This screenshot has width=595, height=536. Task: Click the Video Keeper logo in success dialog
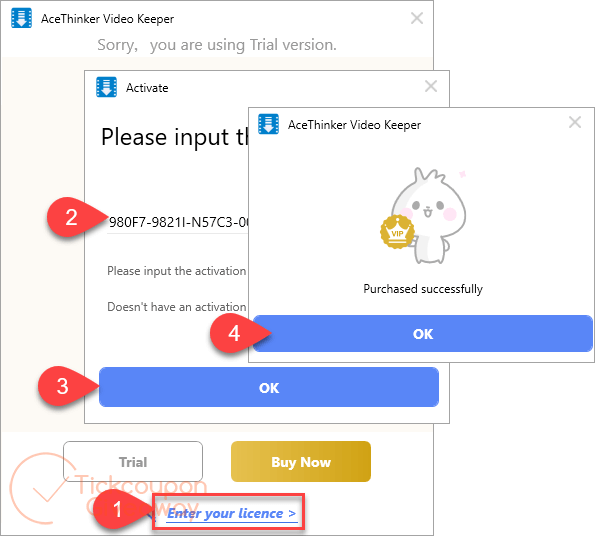(x=268, y=124)
